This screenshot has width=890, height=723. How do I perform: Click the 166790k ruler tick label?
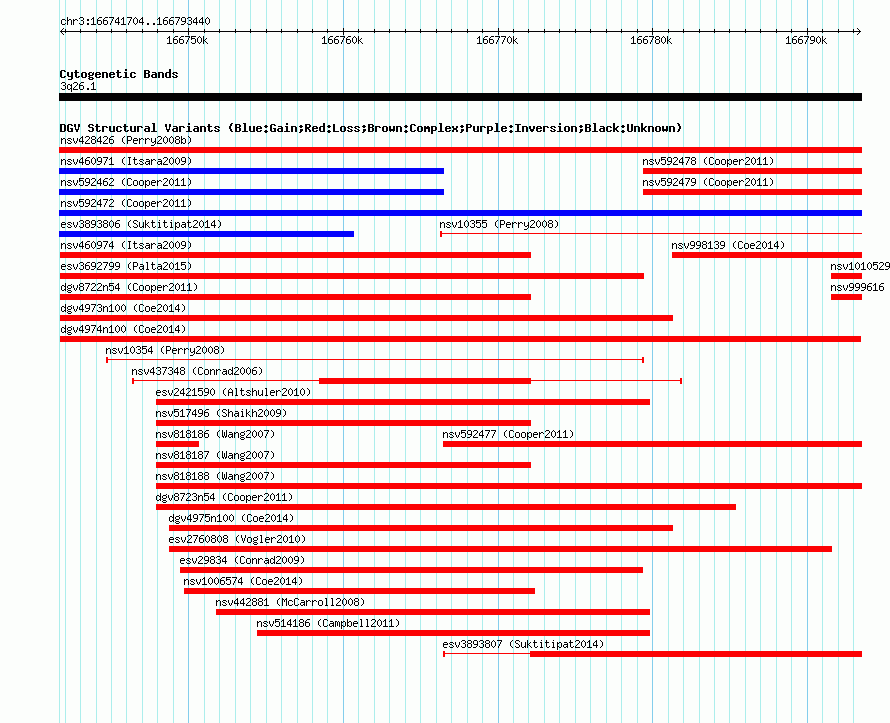[806, 40]
